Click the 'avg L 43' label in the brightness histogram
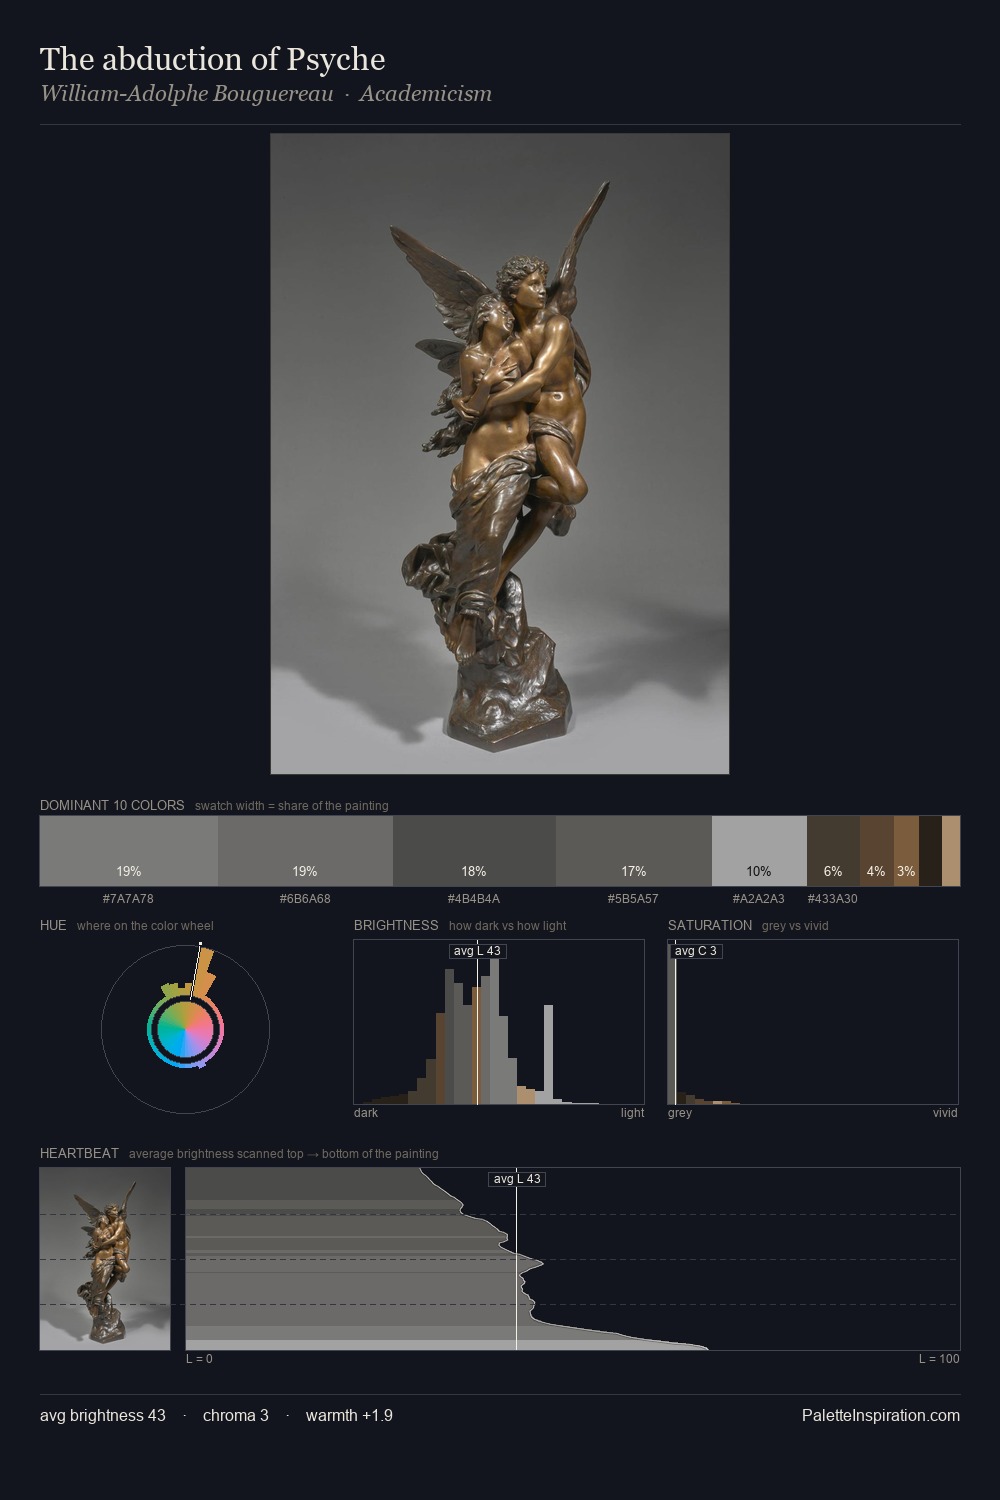 (477, 951)
